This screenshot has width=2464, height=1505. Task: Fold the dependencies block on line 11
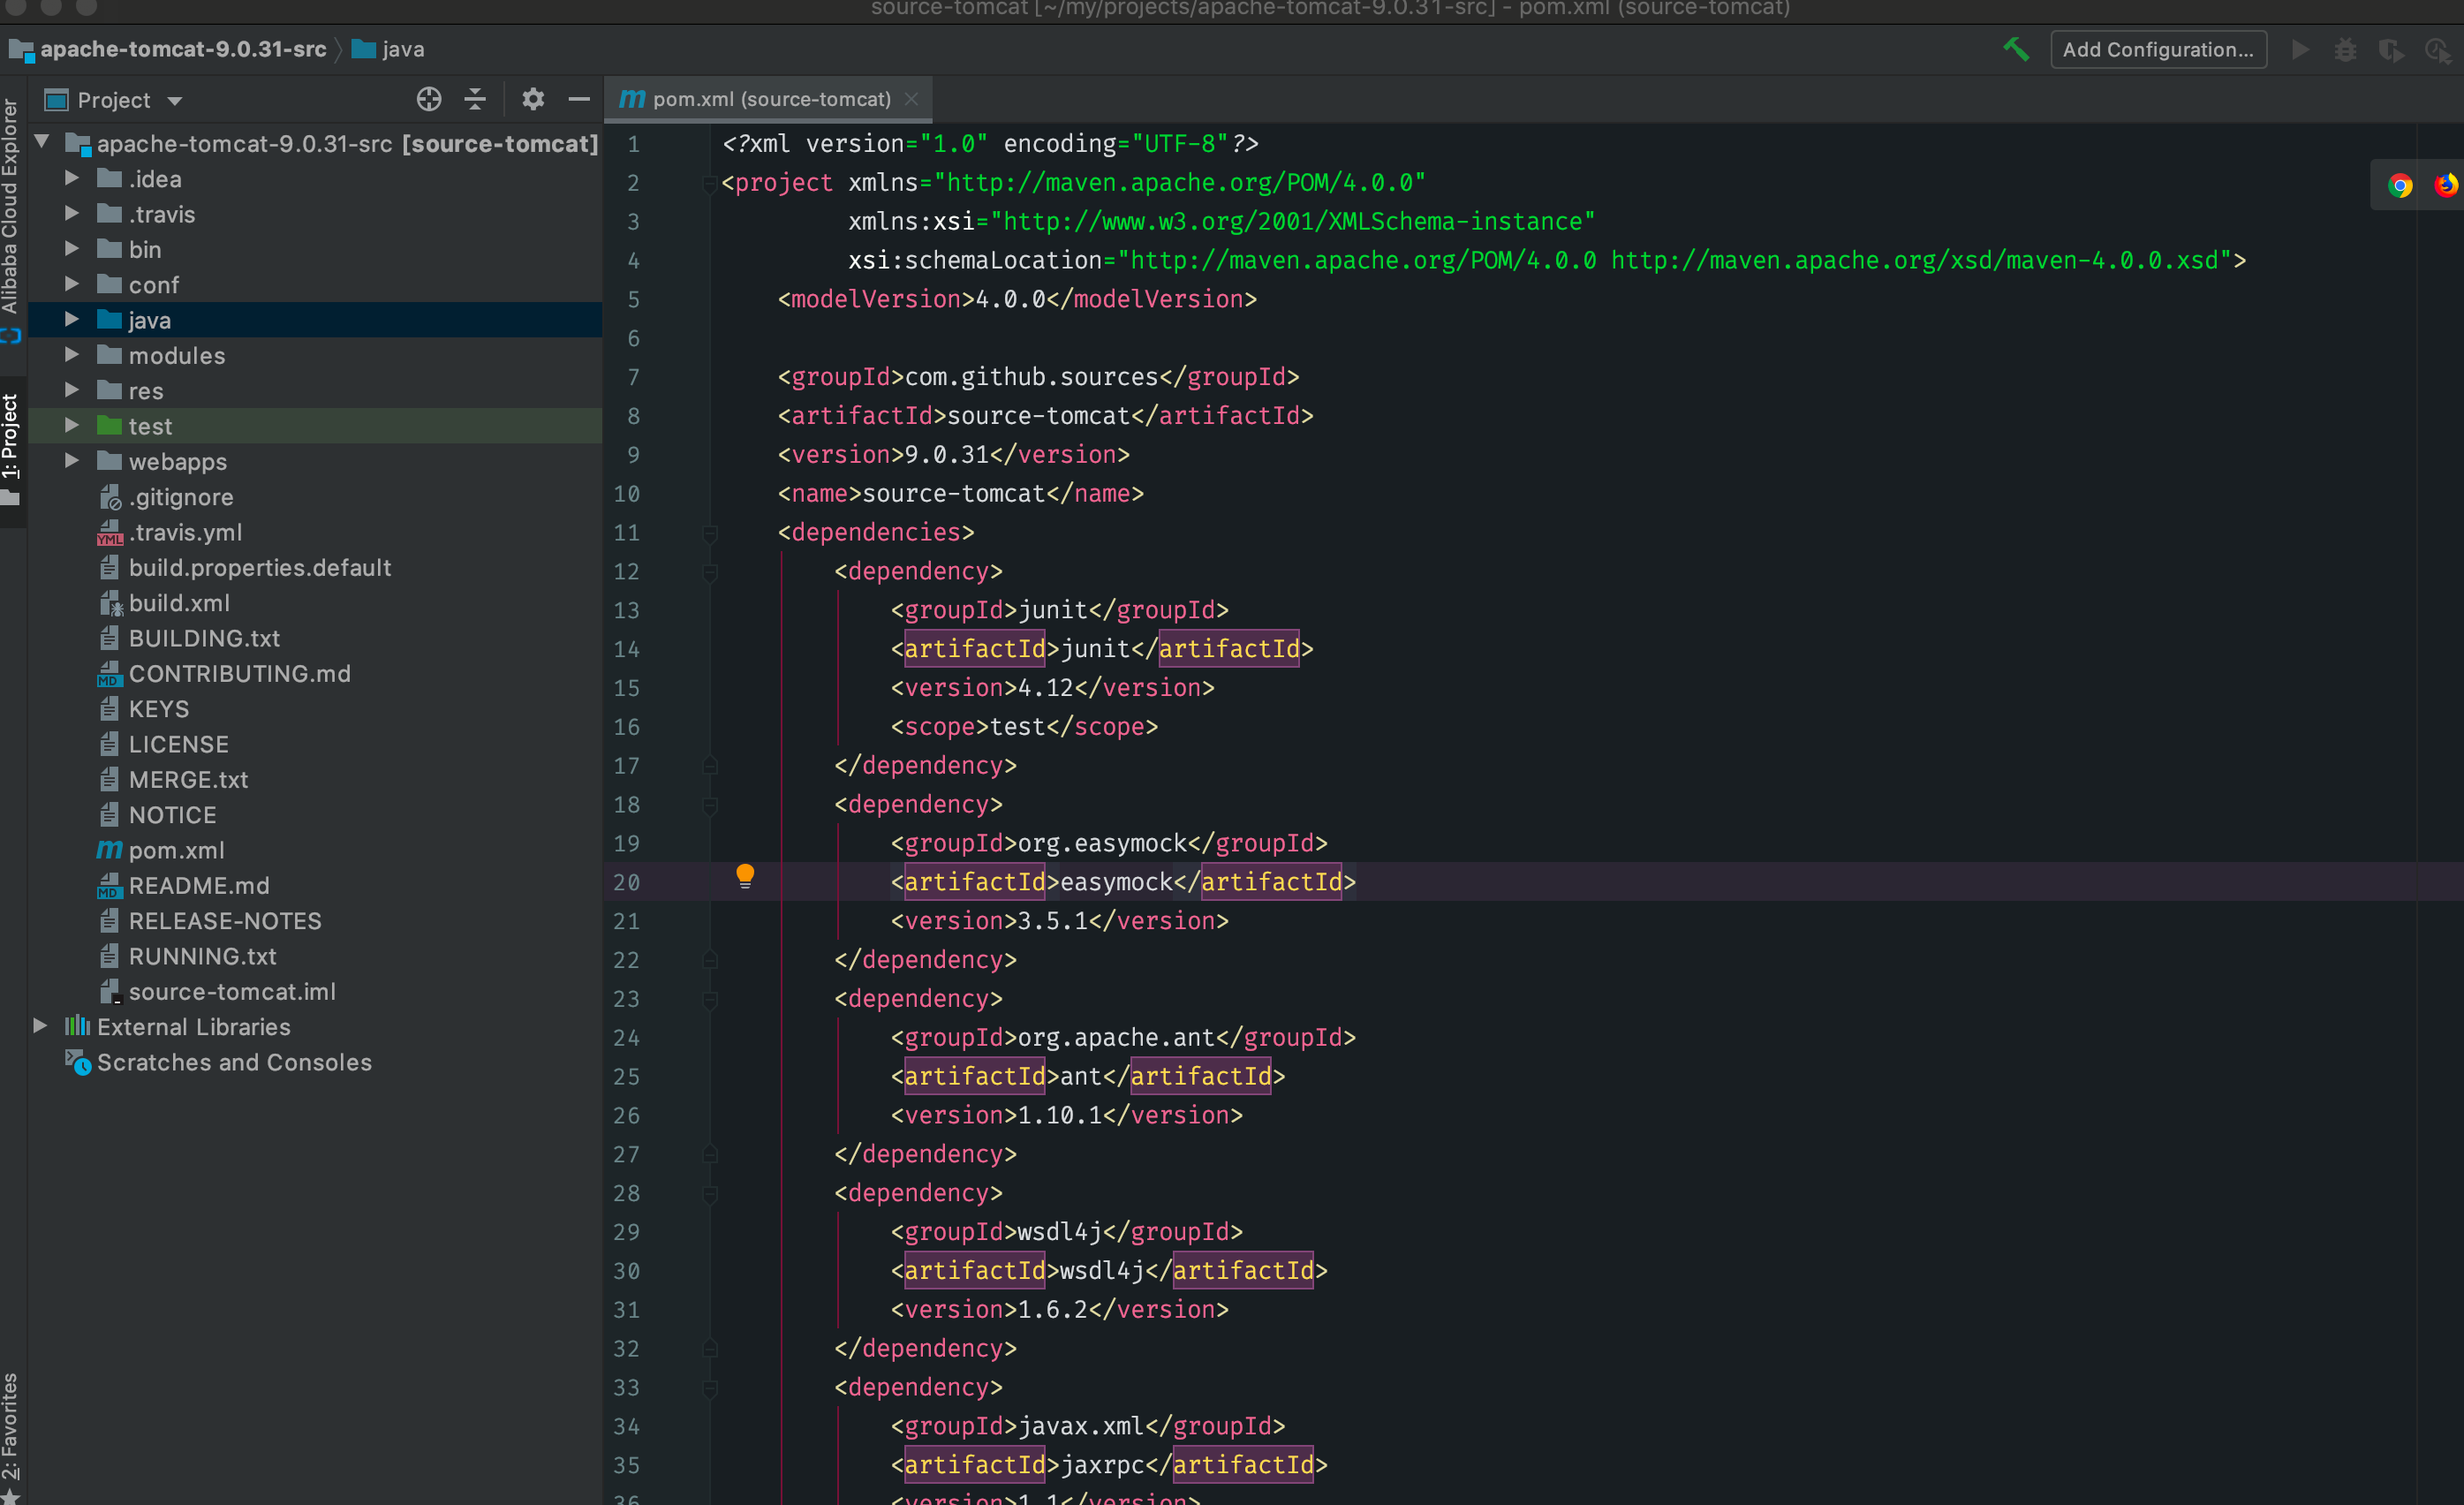710,533
